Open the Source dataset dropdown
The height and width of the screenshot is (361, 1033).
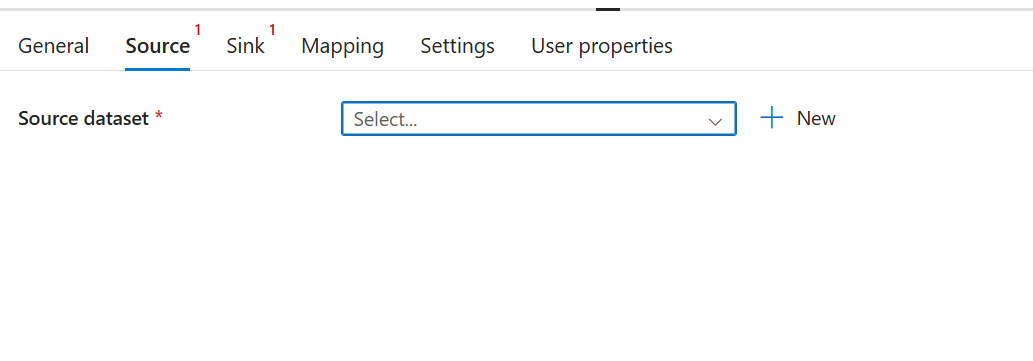pos(538,119)
